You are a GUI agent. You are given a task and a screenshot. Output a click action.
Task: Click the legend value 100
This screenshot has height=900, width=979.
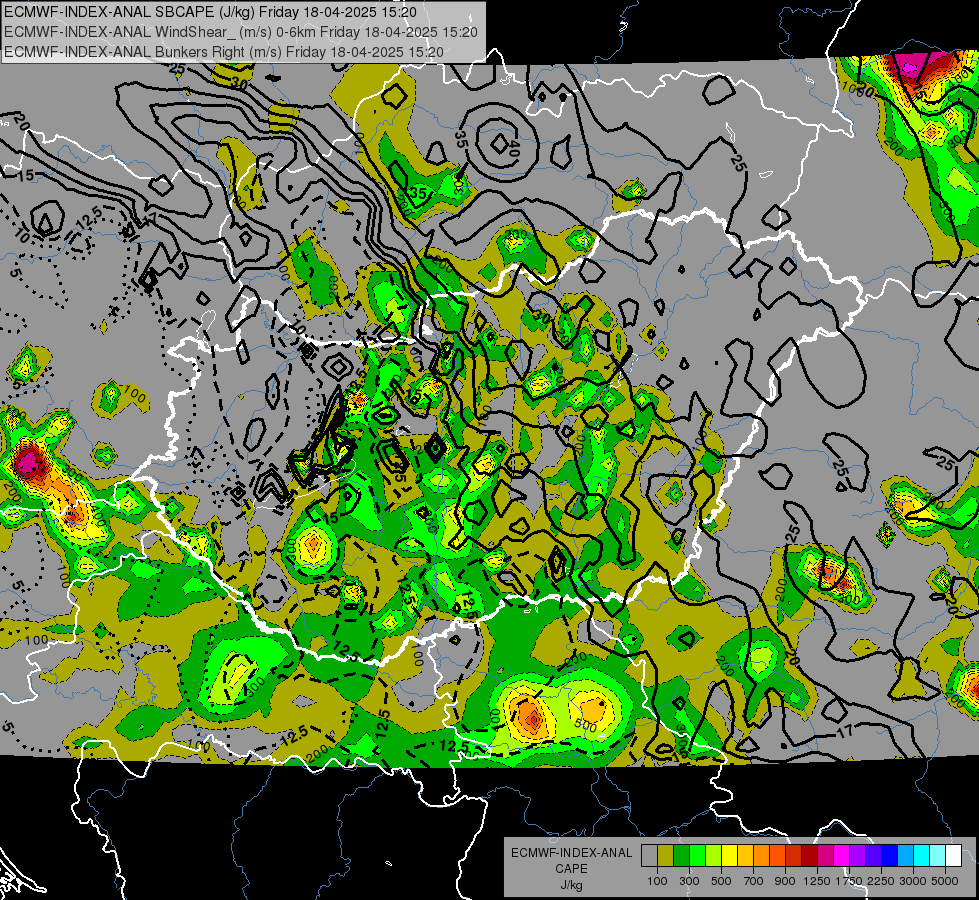click(x=657, y=881)
